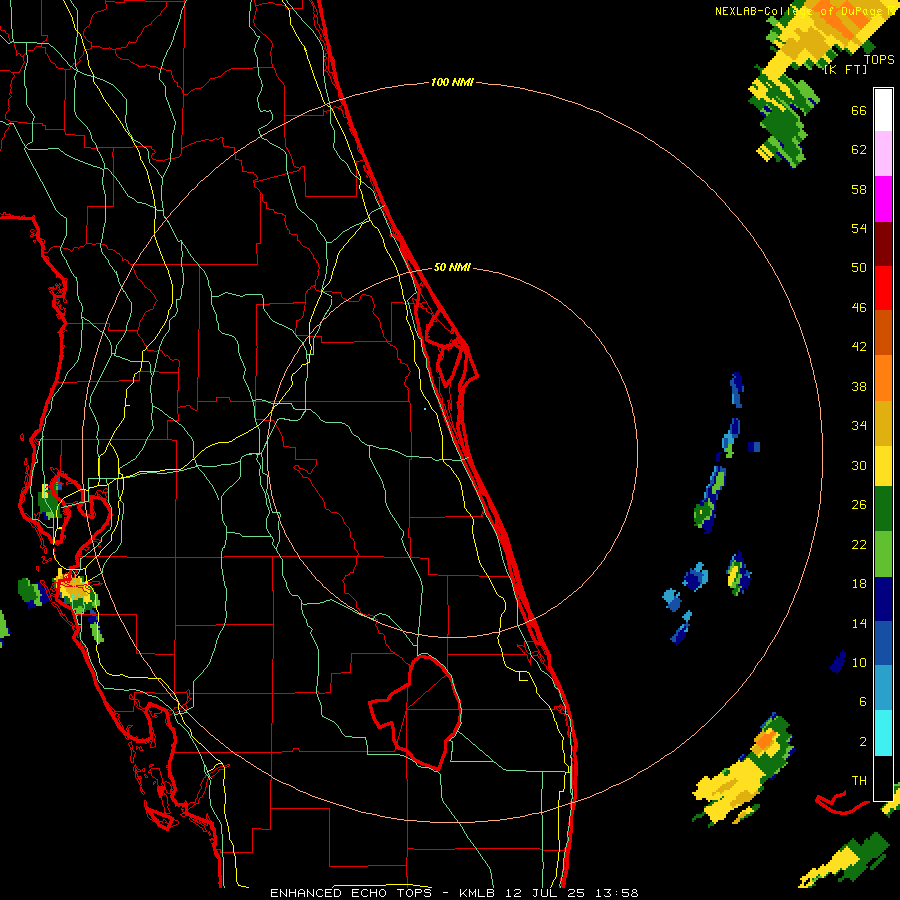This screenshot has height=900, width=900.
Task: Click the "58" legend value
Action: [859, 189]
